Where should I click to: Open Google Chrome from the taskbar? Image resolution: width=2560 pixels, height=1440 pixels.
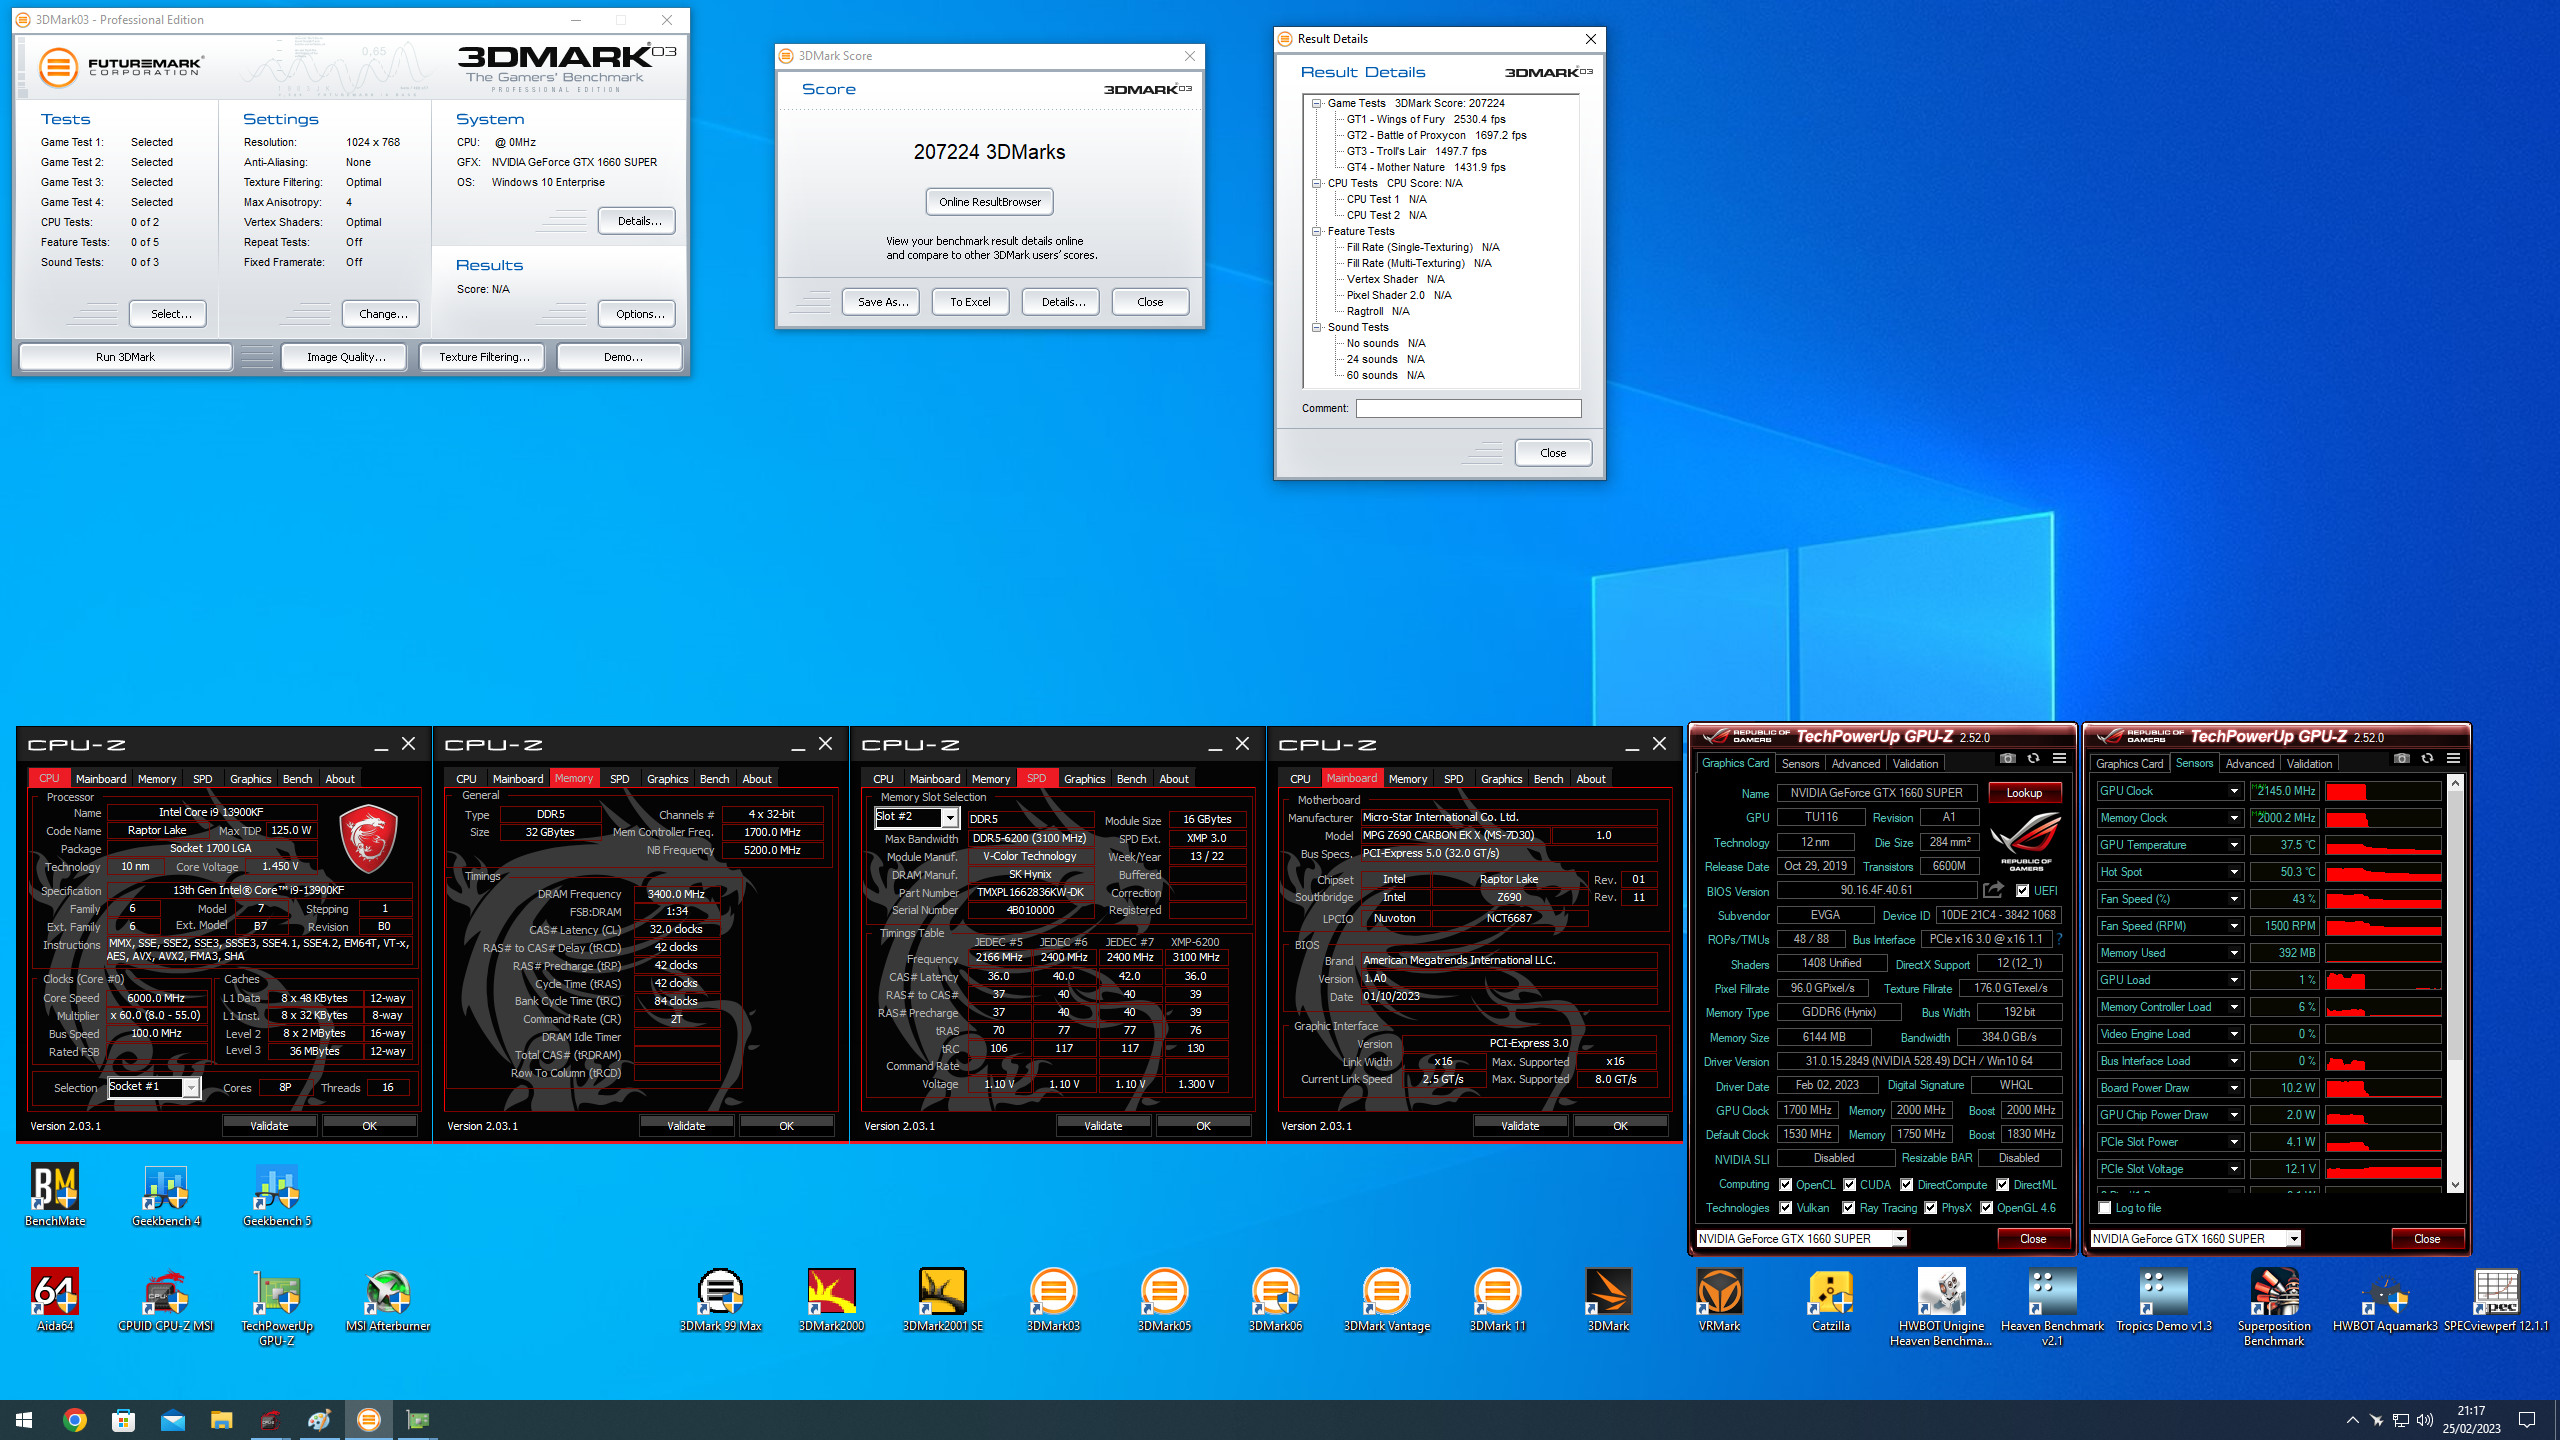click(74, 1419)
